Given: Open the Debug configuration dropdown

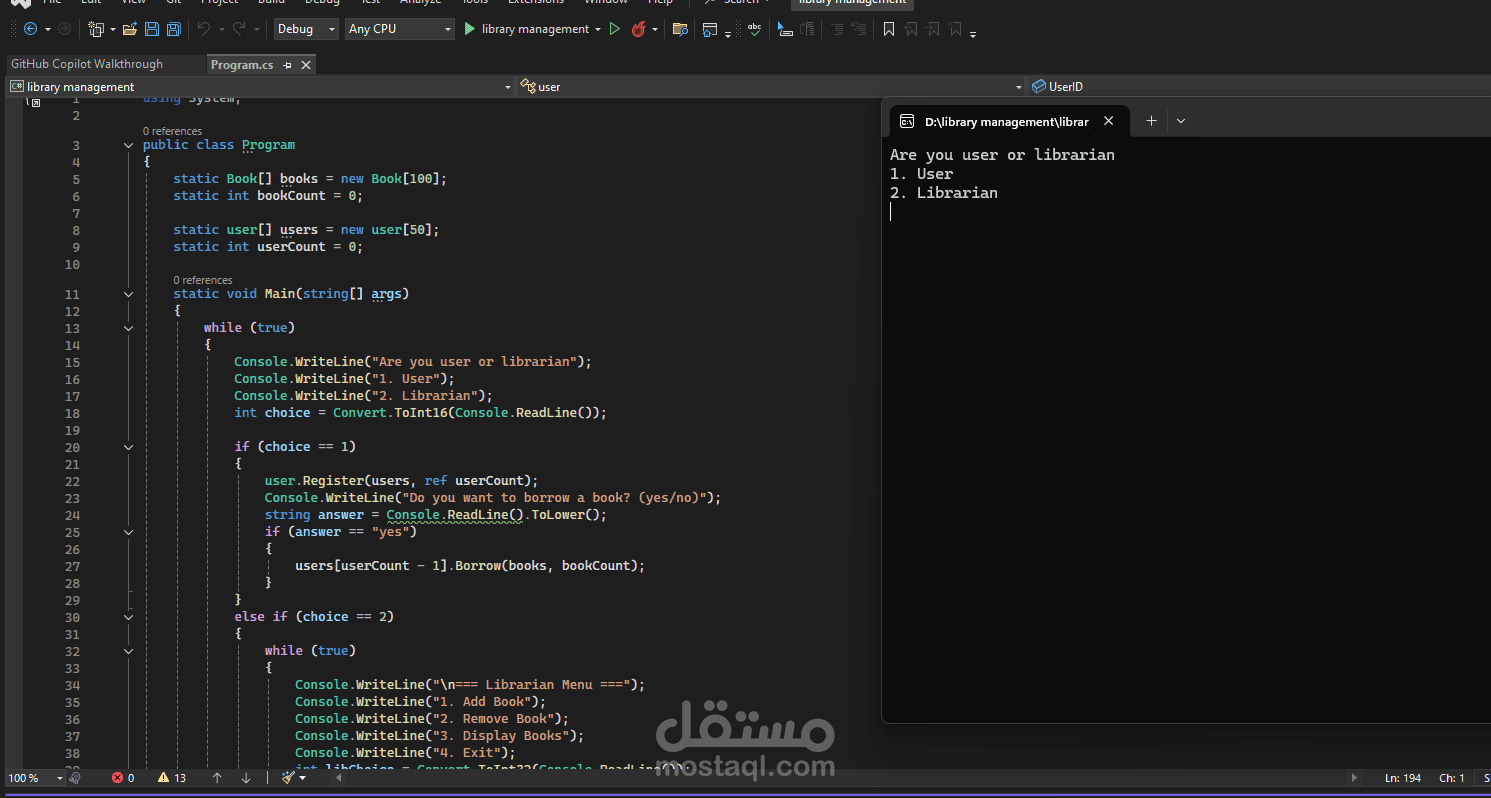Looking at the screenshot, I should pyautogui.click(x=306, y=29).
